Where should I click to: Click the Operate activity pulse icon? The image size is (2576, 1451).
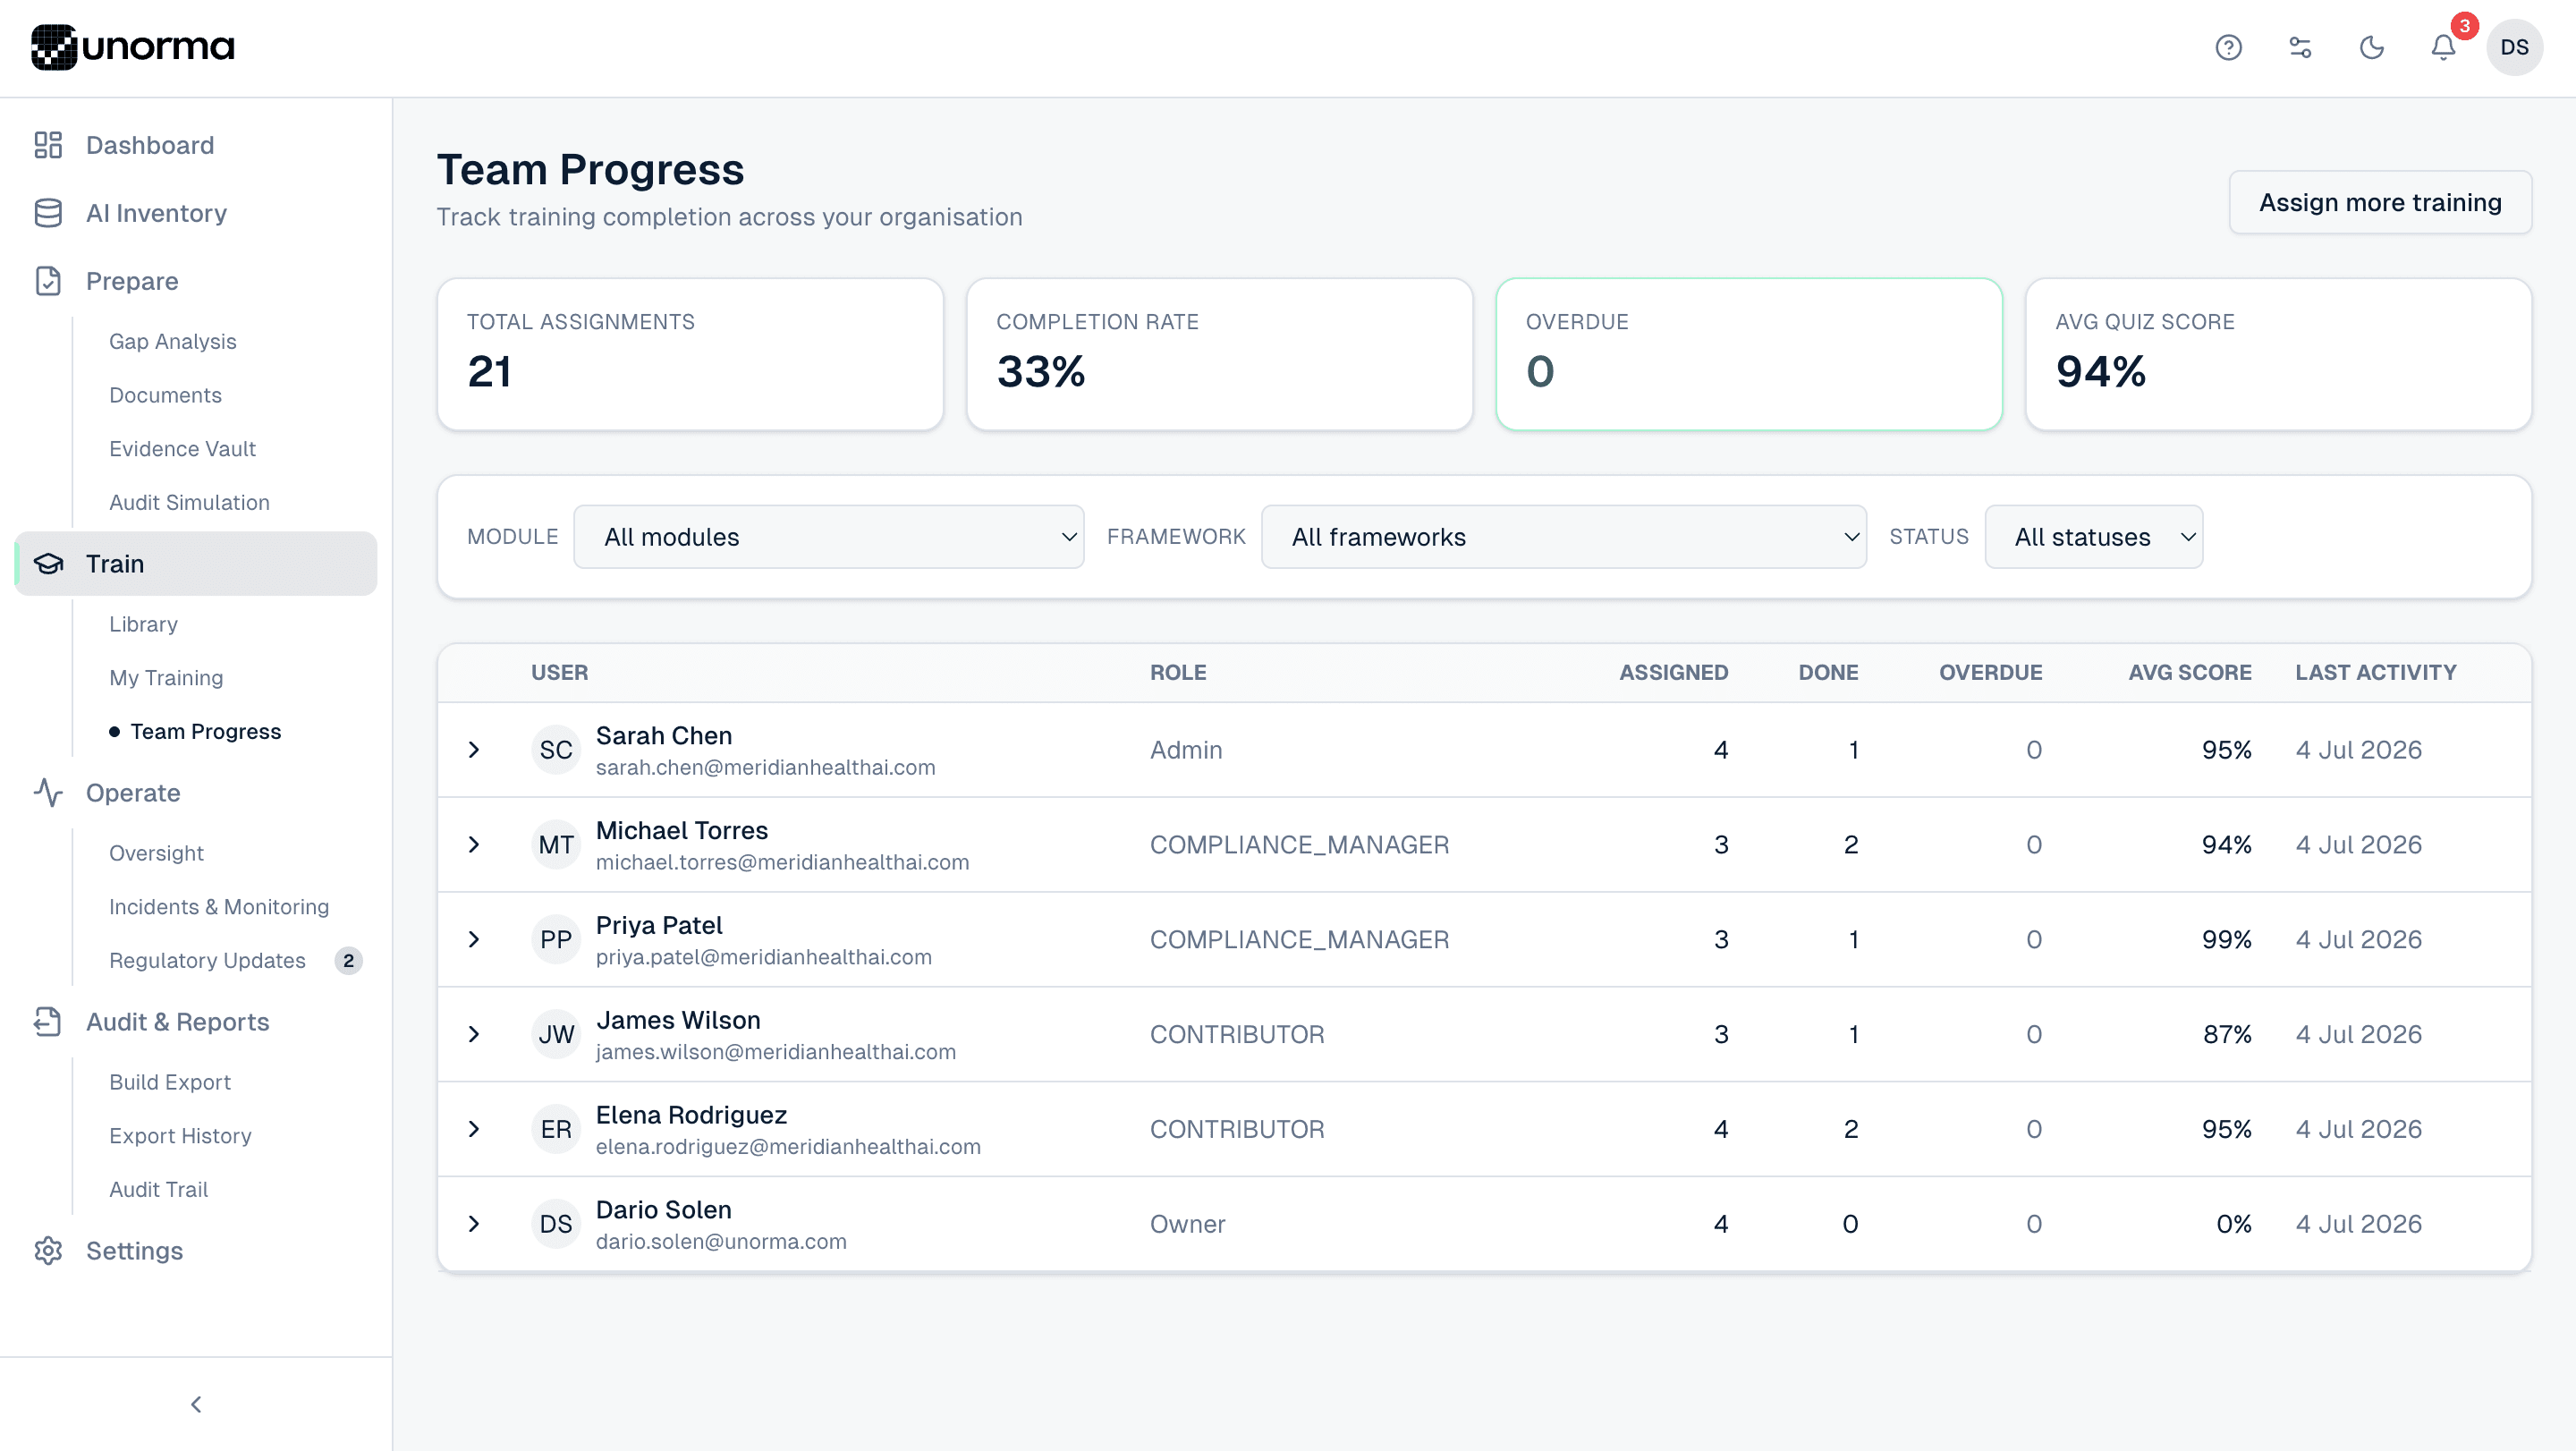(x=48, y=793)
